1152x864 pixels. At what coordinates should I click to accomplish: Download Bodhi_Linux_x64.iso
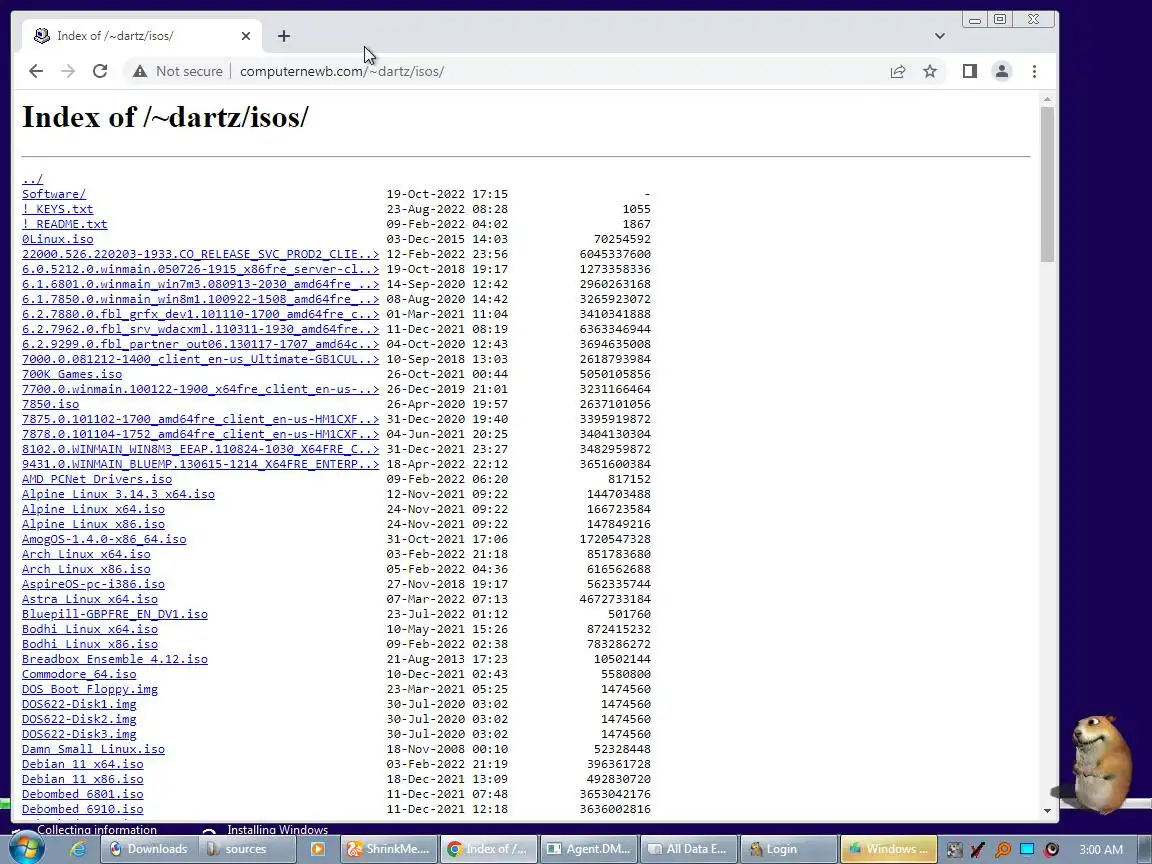pos(90,629)
